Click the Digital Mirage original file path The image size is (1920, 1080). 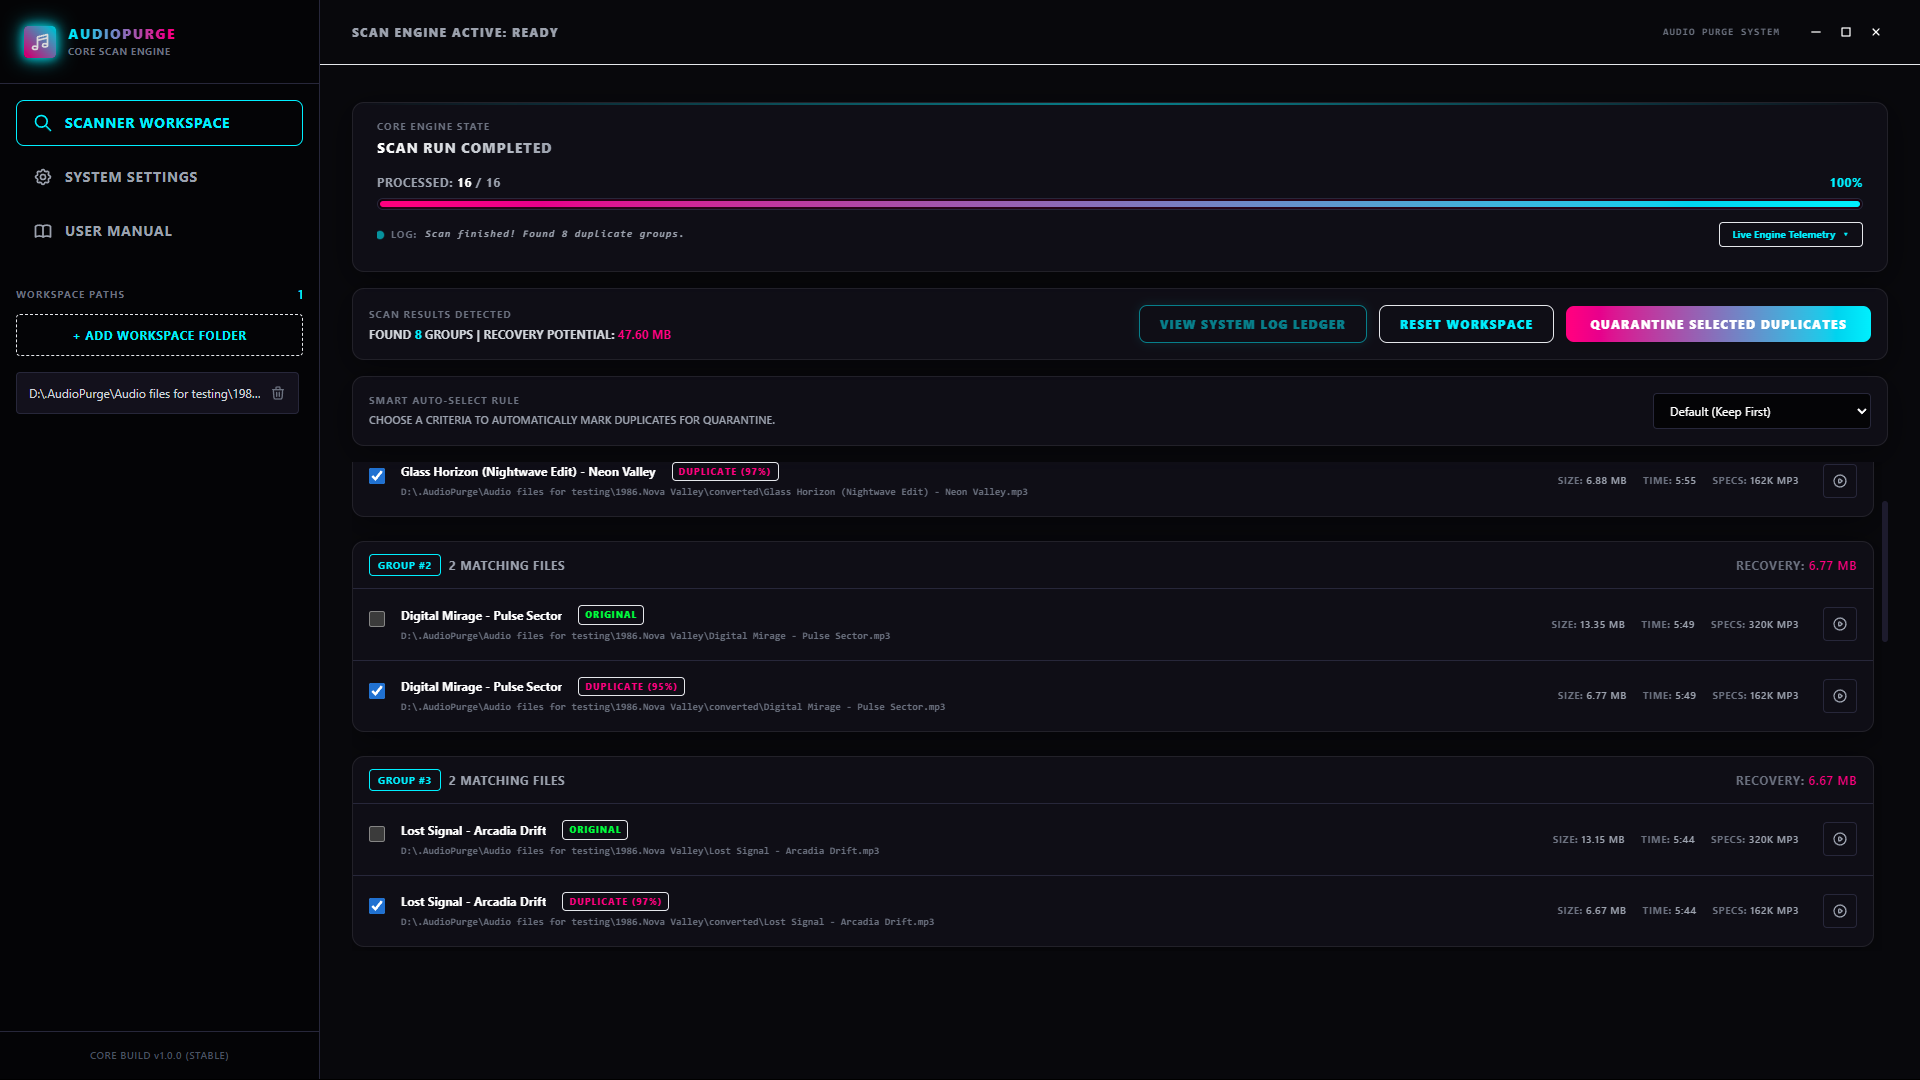pyautogui.click(x=645, y=636)
